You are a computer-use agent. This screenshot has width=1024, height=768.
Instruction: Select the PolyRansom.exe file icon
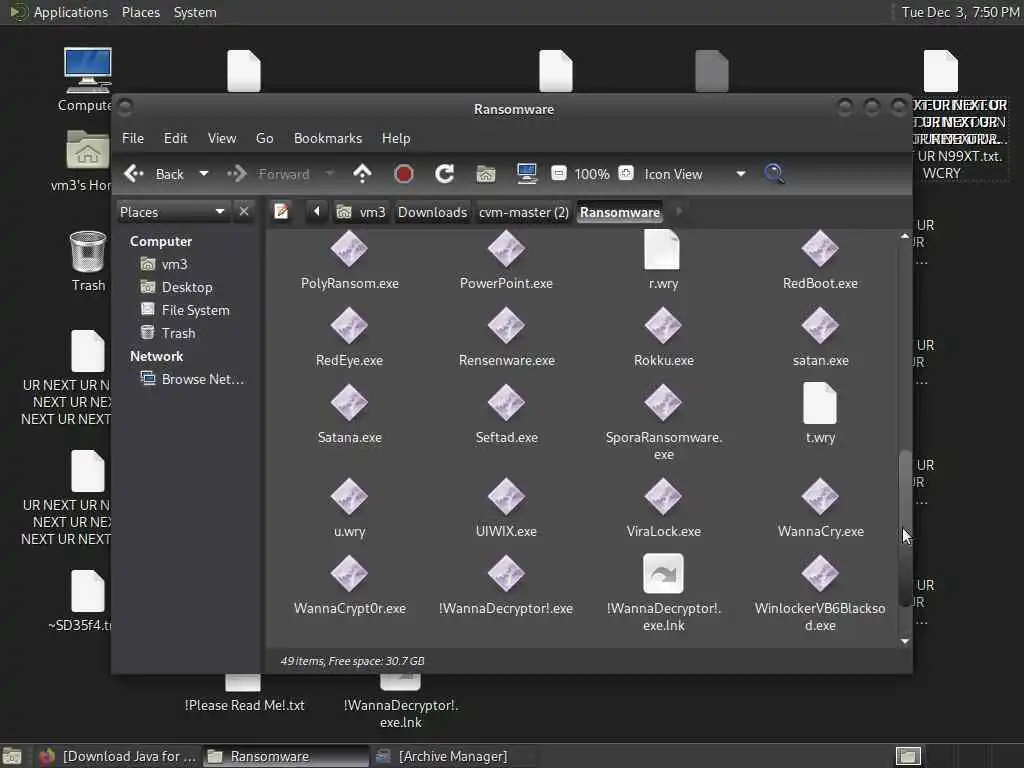[349, 249]
